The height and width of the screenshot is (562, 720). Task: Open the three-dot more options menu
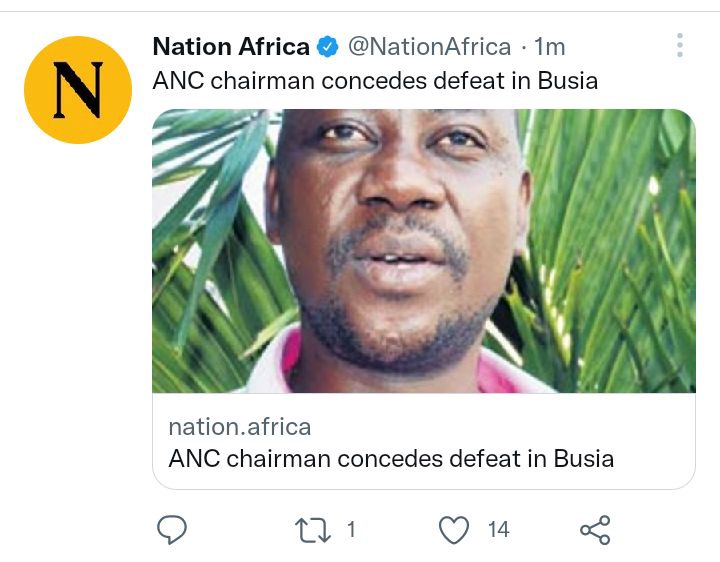pyautogui.click(x=680, y=45)
